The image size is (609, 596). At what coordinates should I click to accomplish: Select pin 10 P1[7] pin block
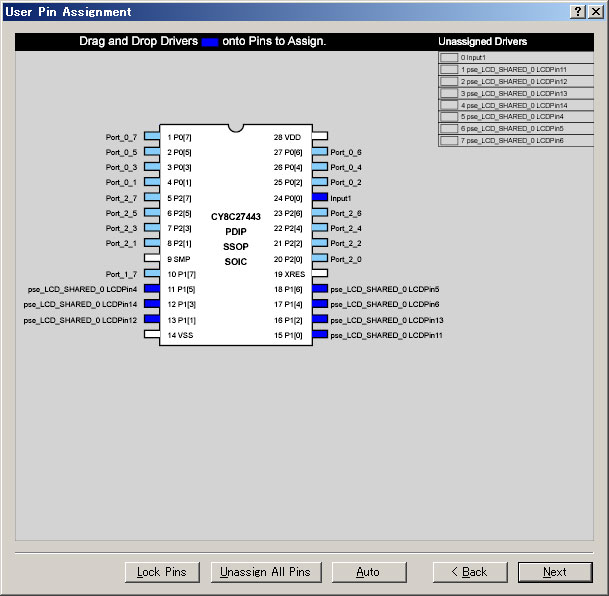pos(152,273)
